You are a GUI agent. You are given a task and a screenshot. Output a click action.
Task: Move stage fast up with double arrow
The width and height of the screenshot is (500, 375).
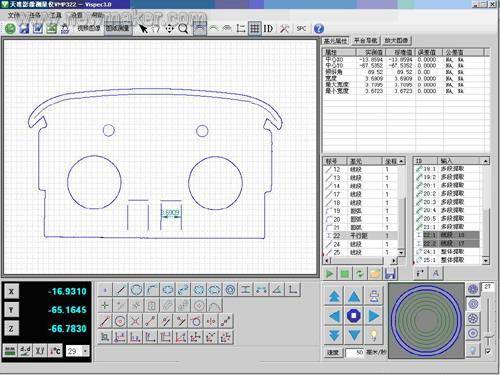[x=334, y=296]
